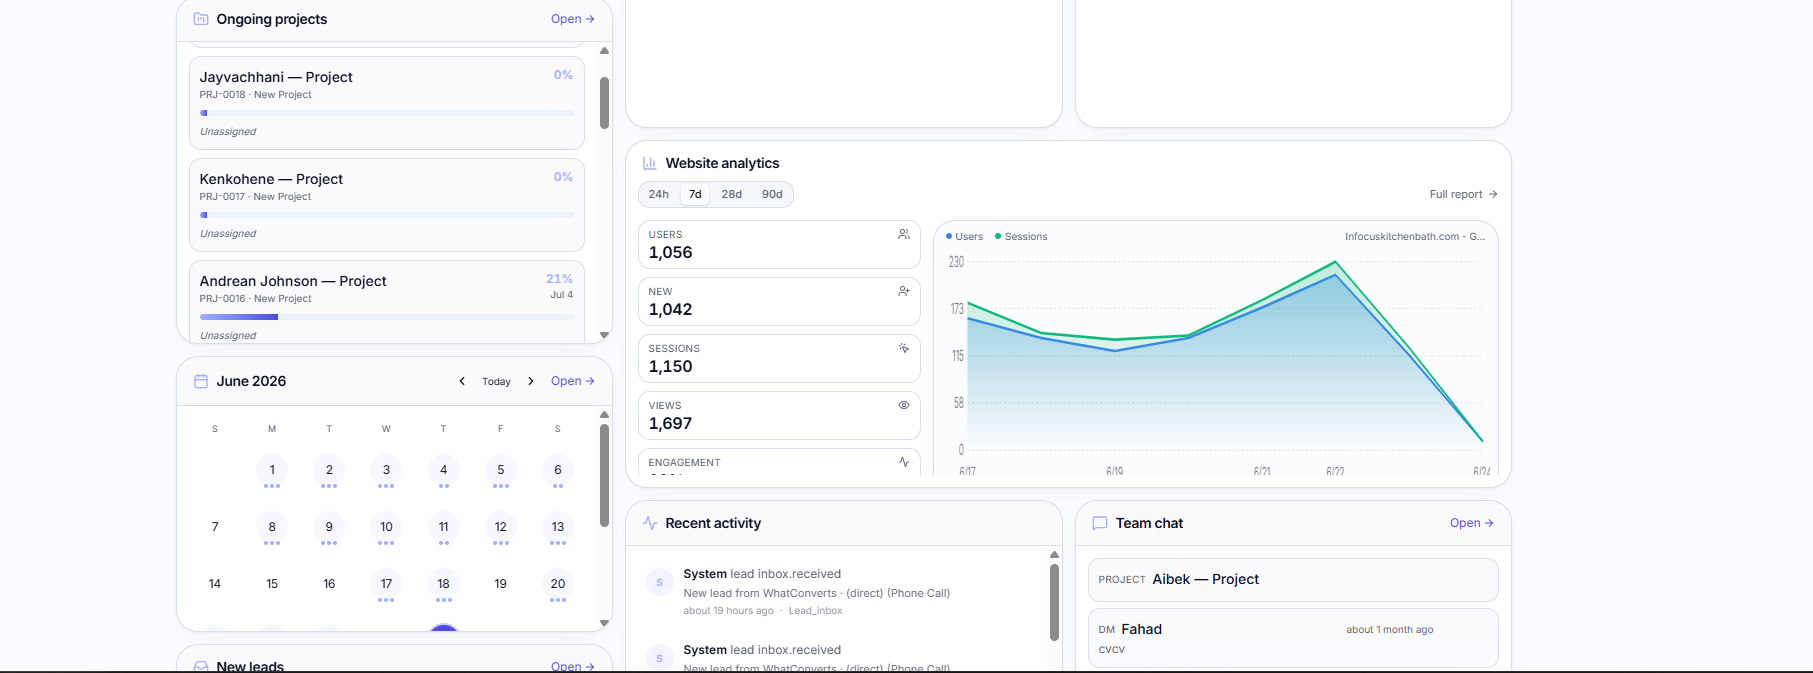
Task: Select June 10 on the calendar
Action: [x=386, y=527]
